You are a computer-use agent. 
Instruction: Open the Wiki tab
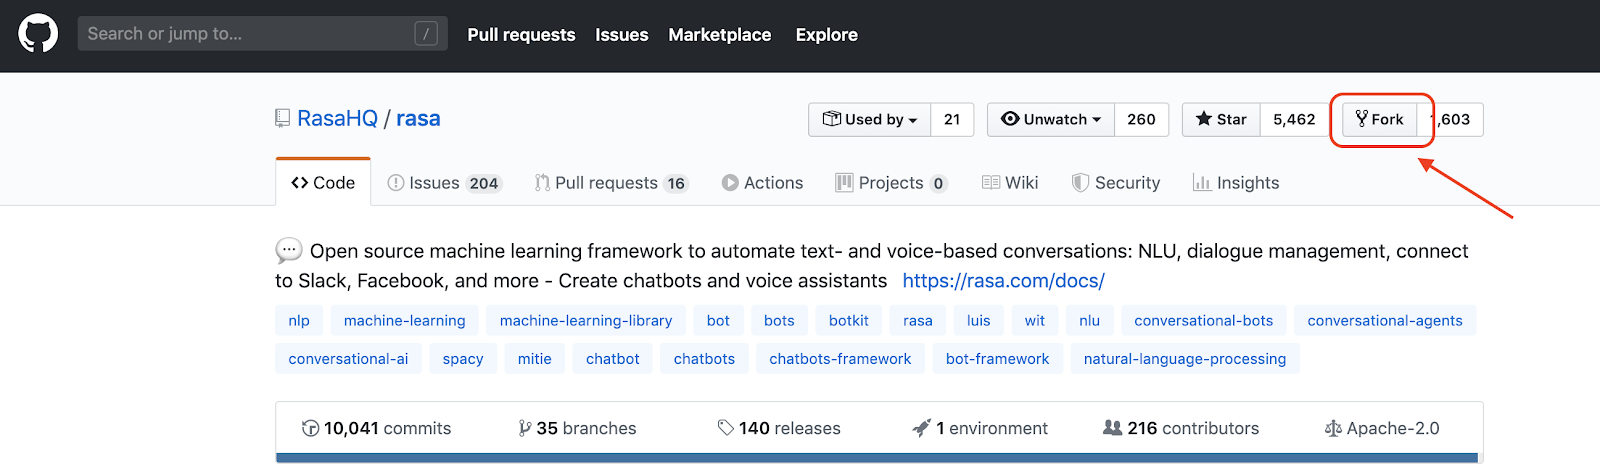(1010, 183)
